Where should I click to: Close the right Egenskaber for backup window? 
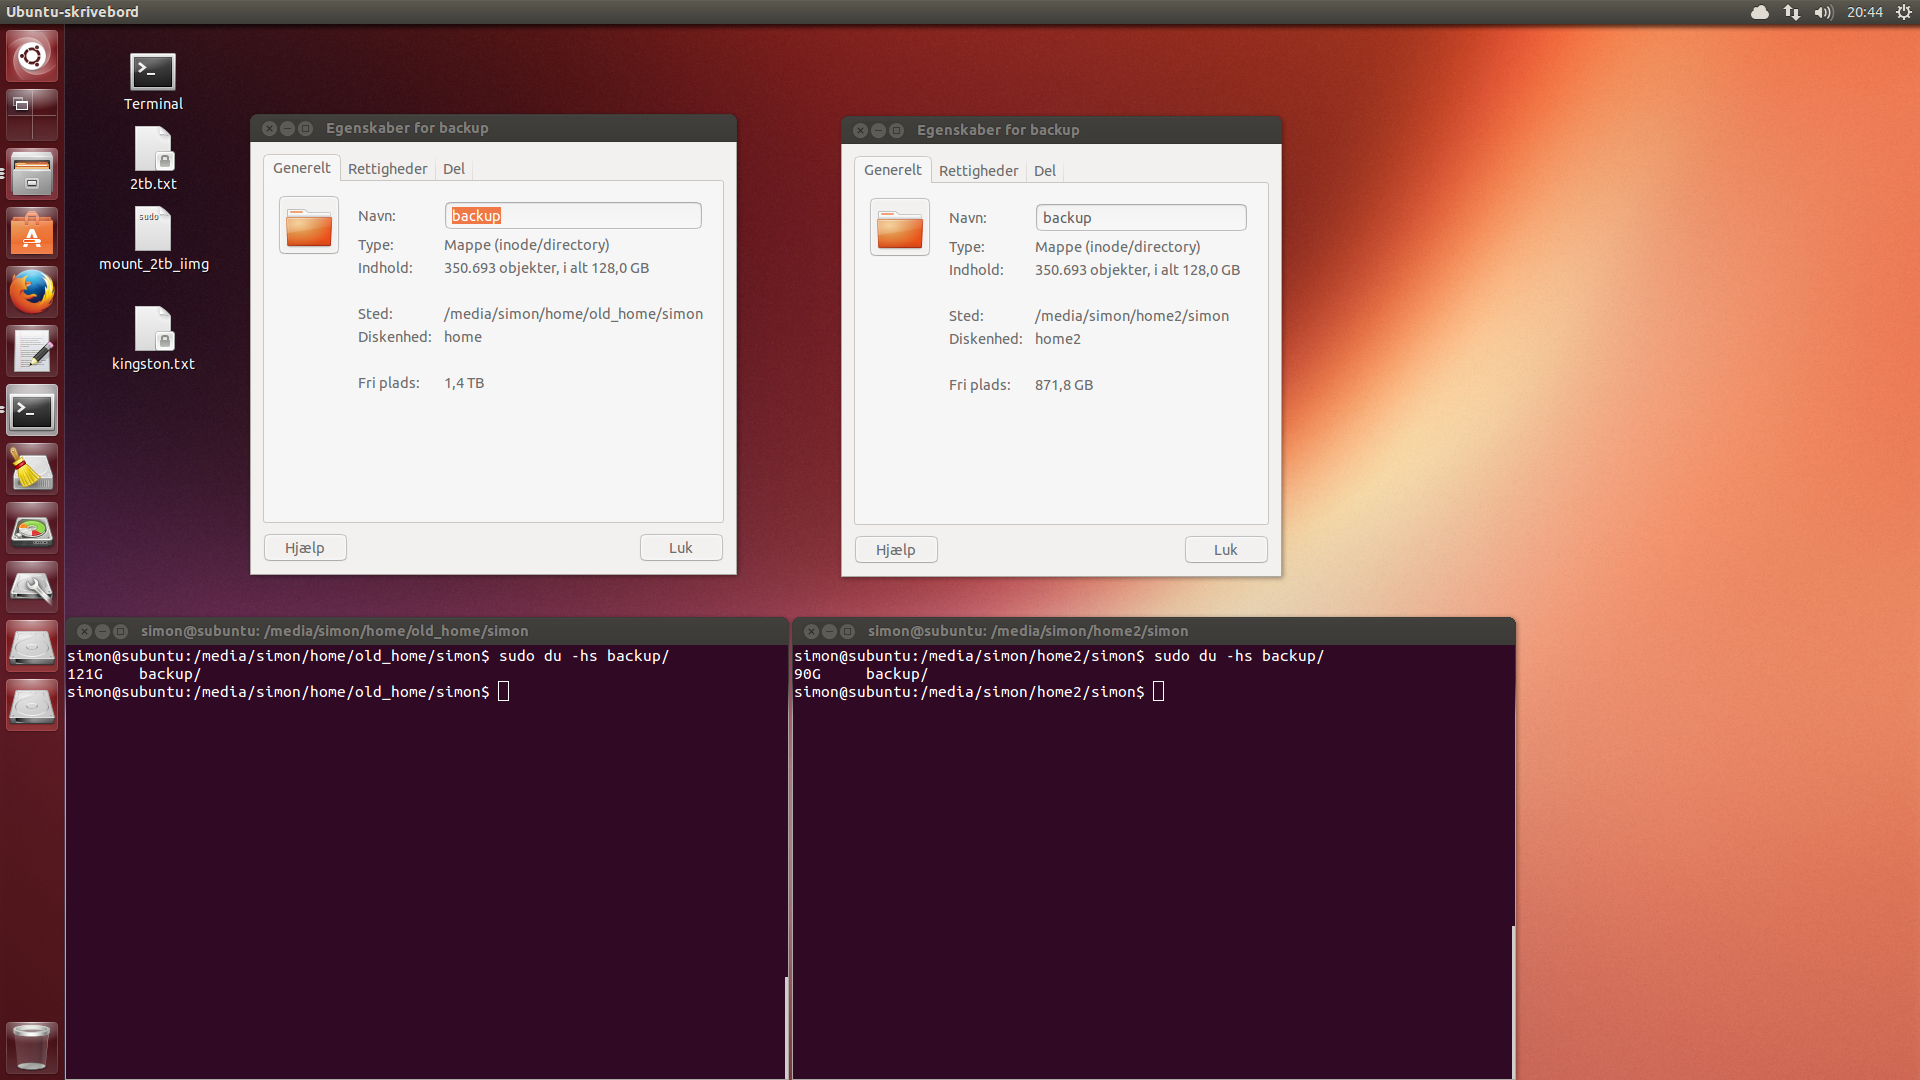[x=860, y=131]
